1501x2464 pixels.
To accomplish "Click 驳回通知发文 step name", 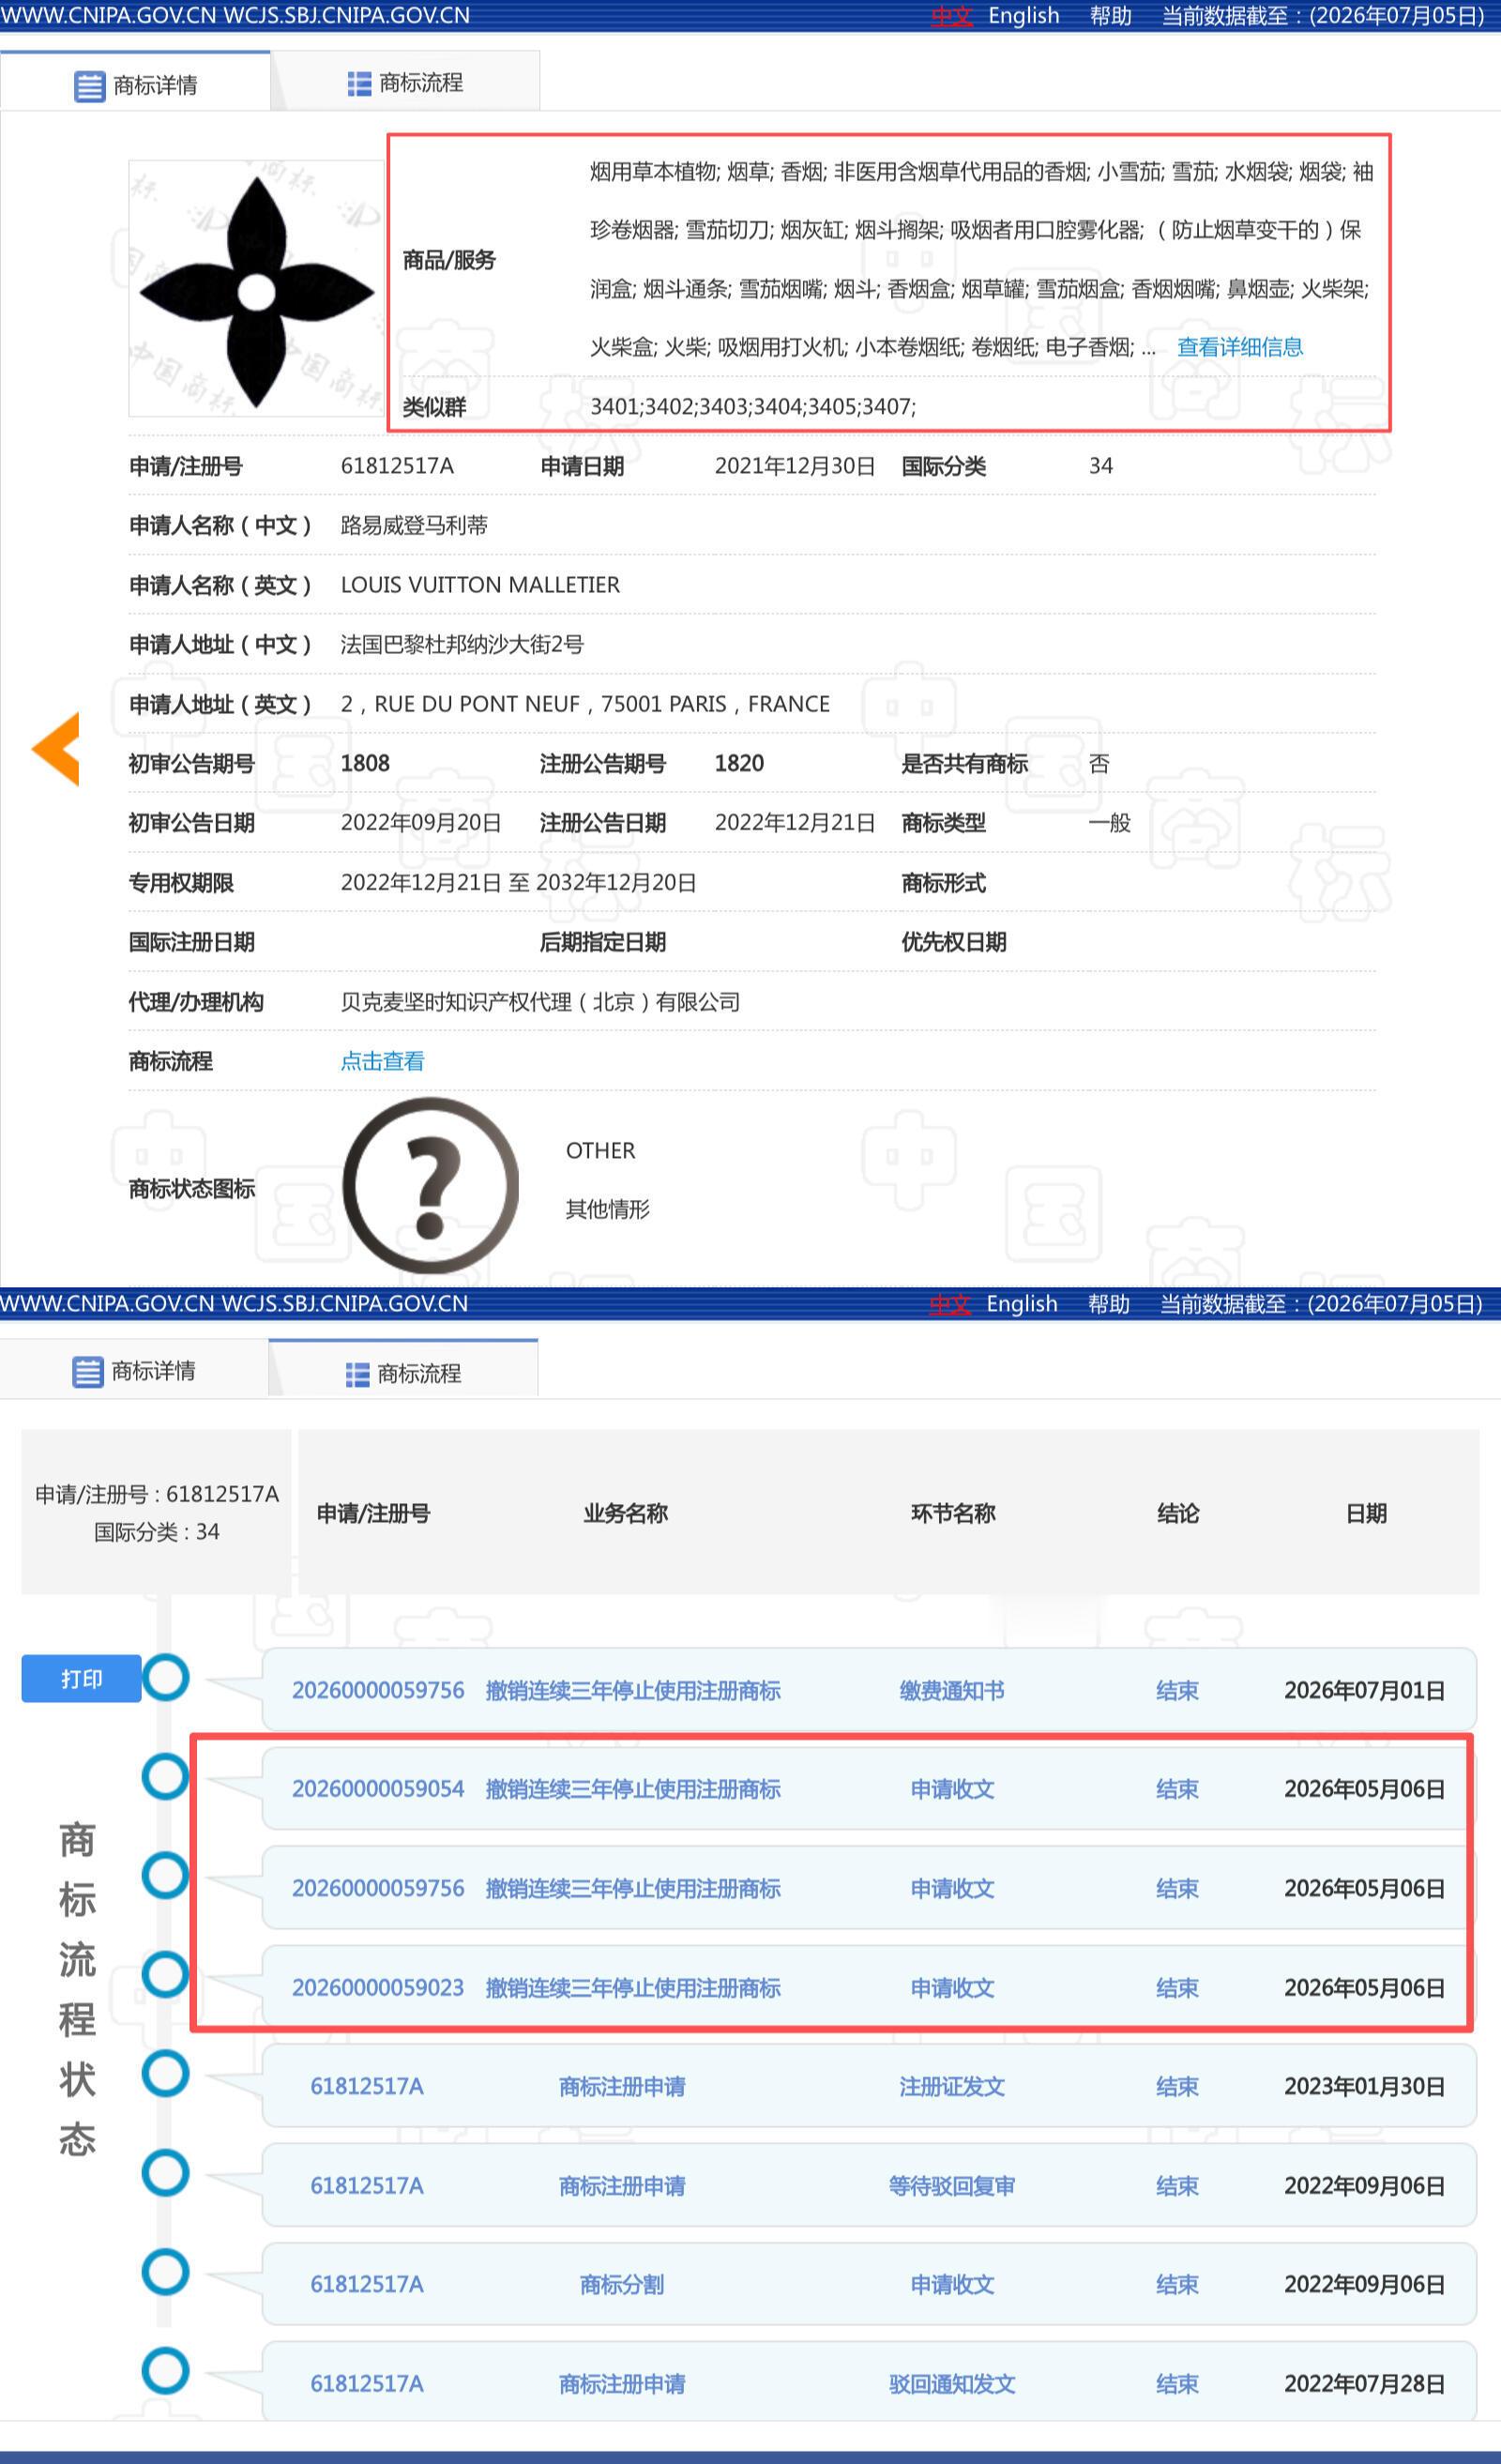I will pos(952,2383).
